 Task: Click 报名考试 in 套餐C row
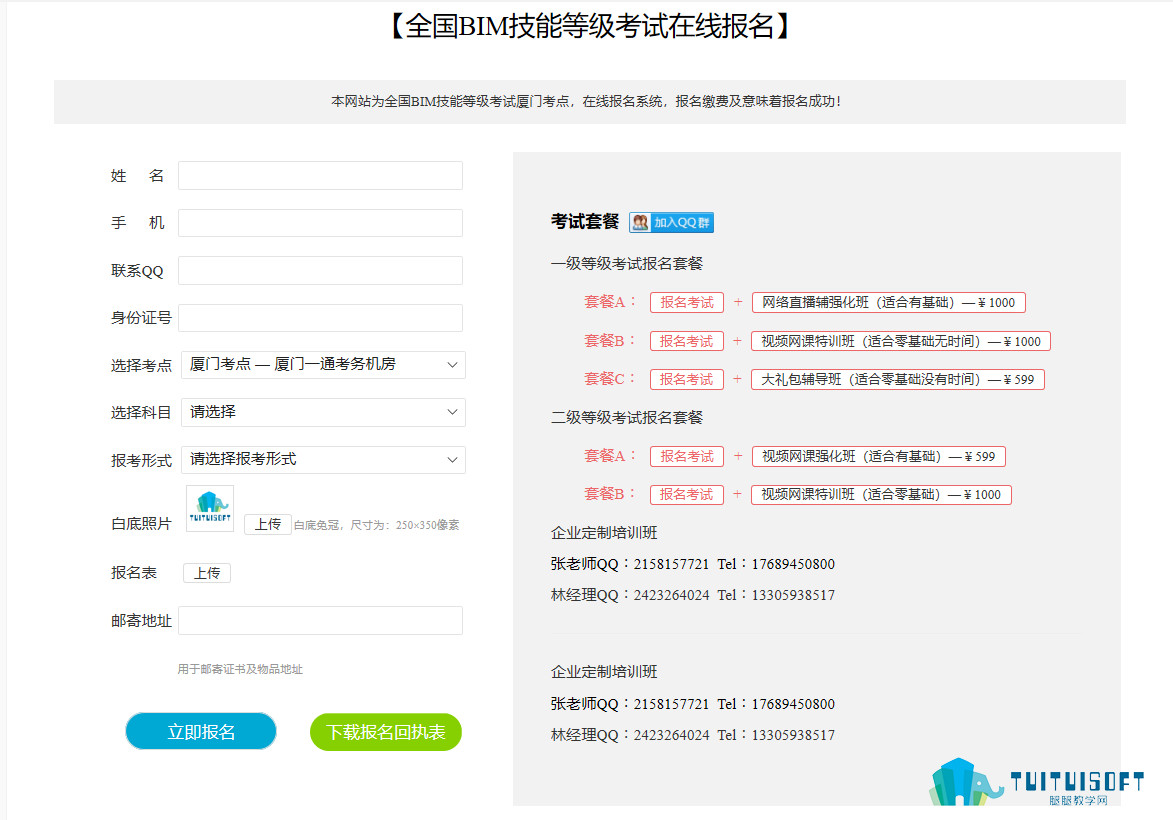pyautogui.click(x=687, y=379)
